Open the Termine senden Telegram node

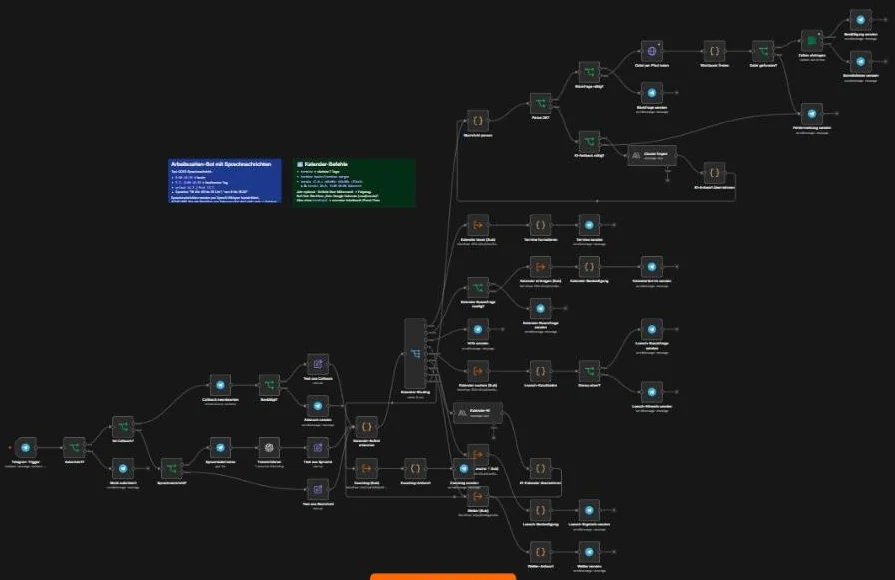[589, 225]
